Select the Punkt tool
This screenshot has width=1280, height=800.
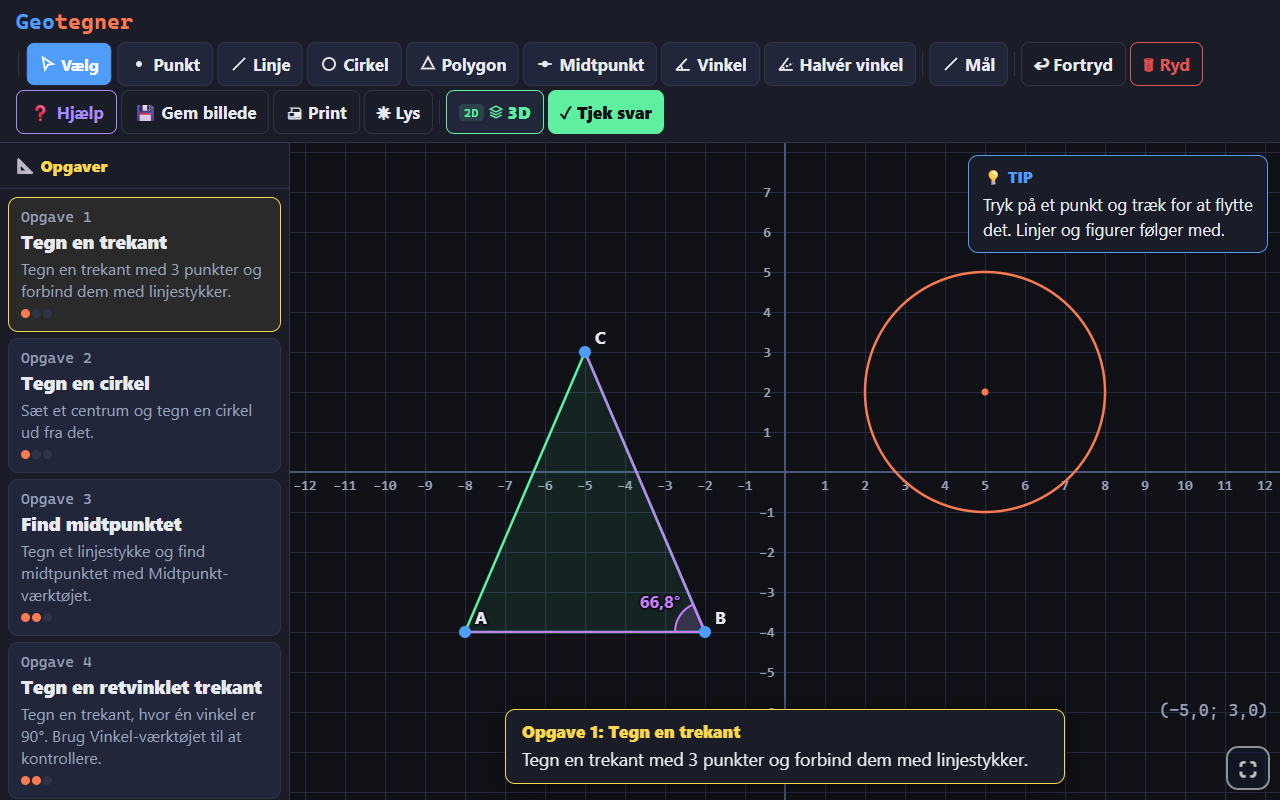[x=165, y=64]
